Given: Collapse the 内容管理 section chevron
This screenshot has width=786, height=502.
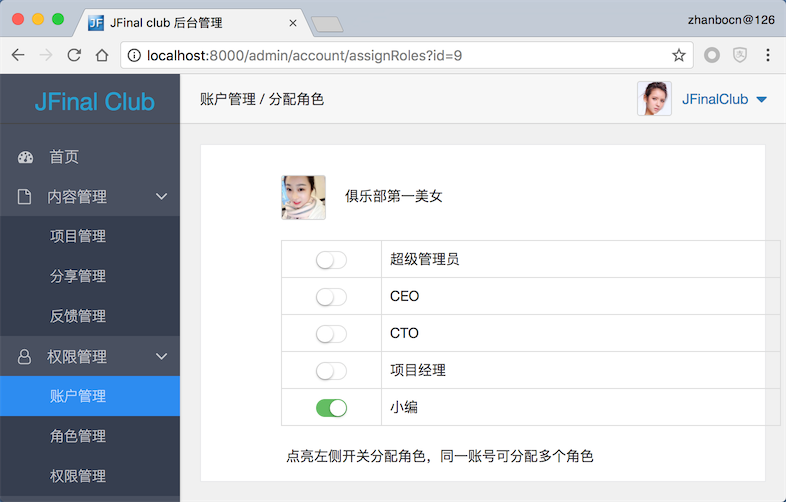Looking at the screenshot, I should [161, 196].
